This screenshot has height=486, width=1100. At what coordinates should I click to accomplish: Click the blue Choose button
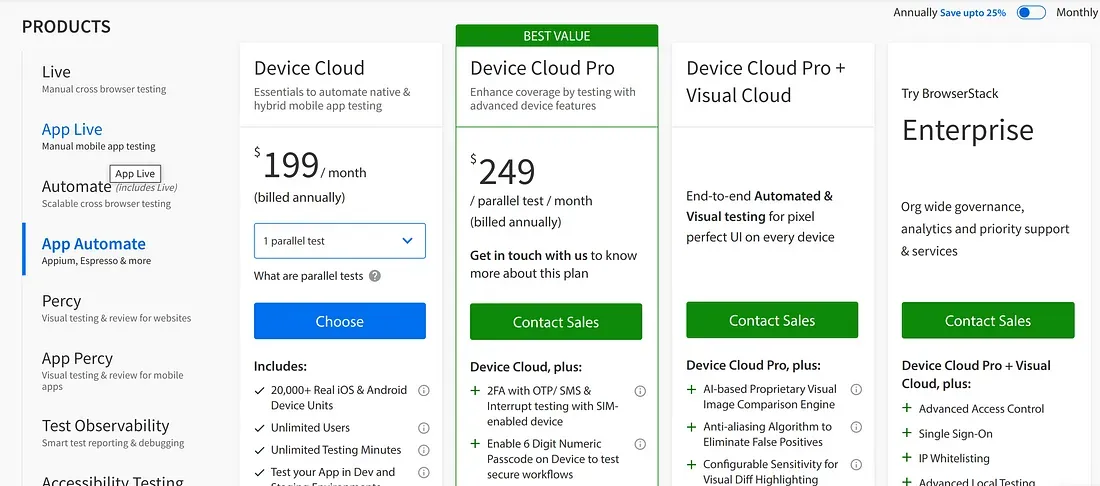pyautogui.click(x=340, y=321)
